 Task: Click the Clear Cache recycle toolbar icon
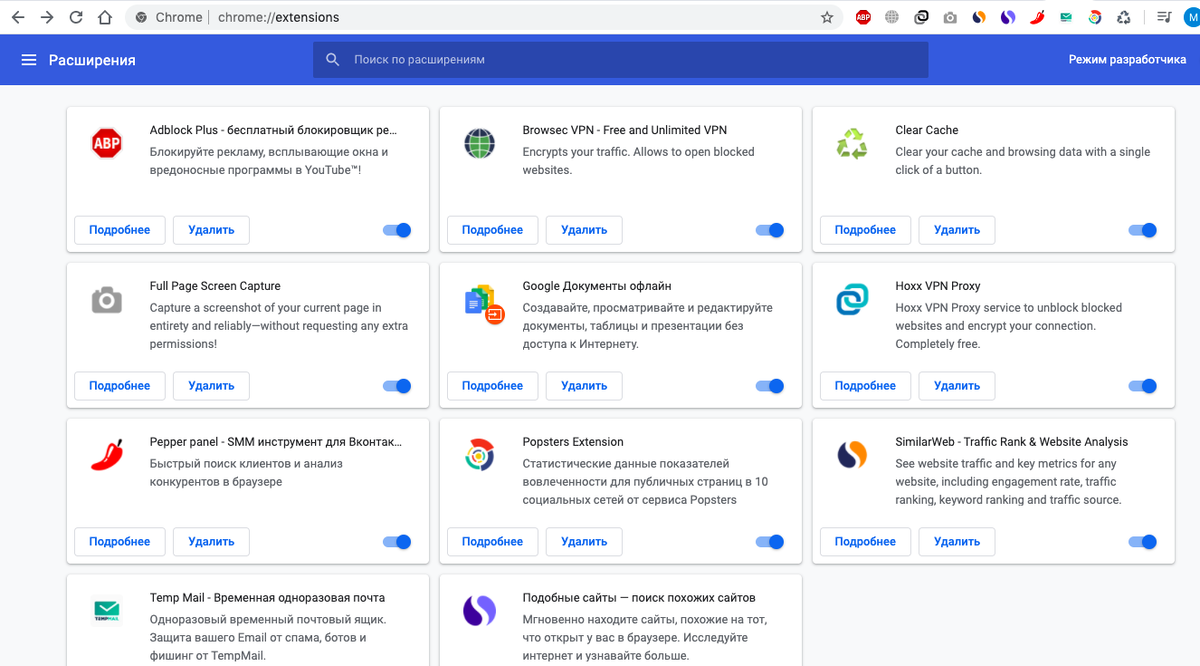(x=1124, y=17)
